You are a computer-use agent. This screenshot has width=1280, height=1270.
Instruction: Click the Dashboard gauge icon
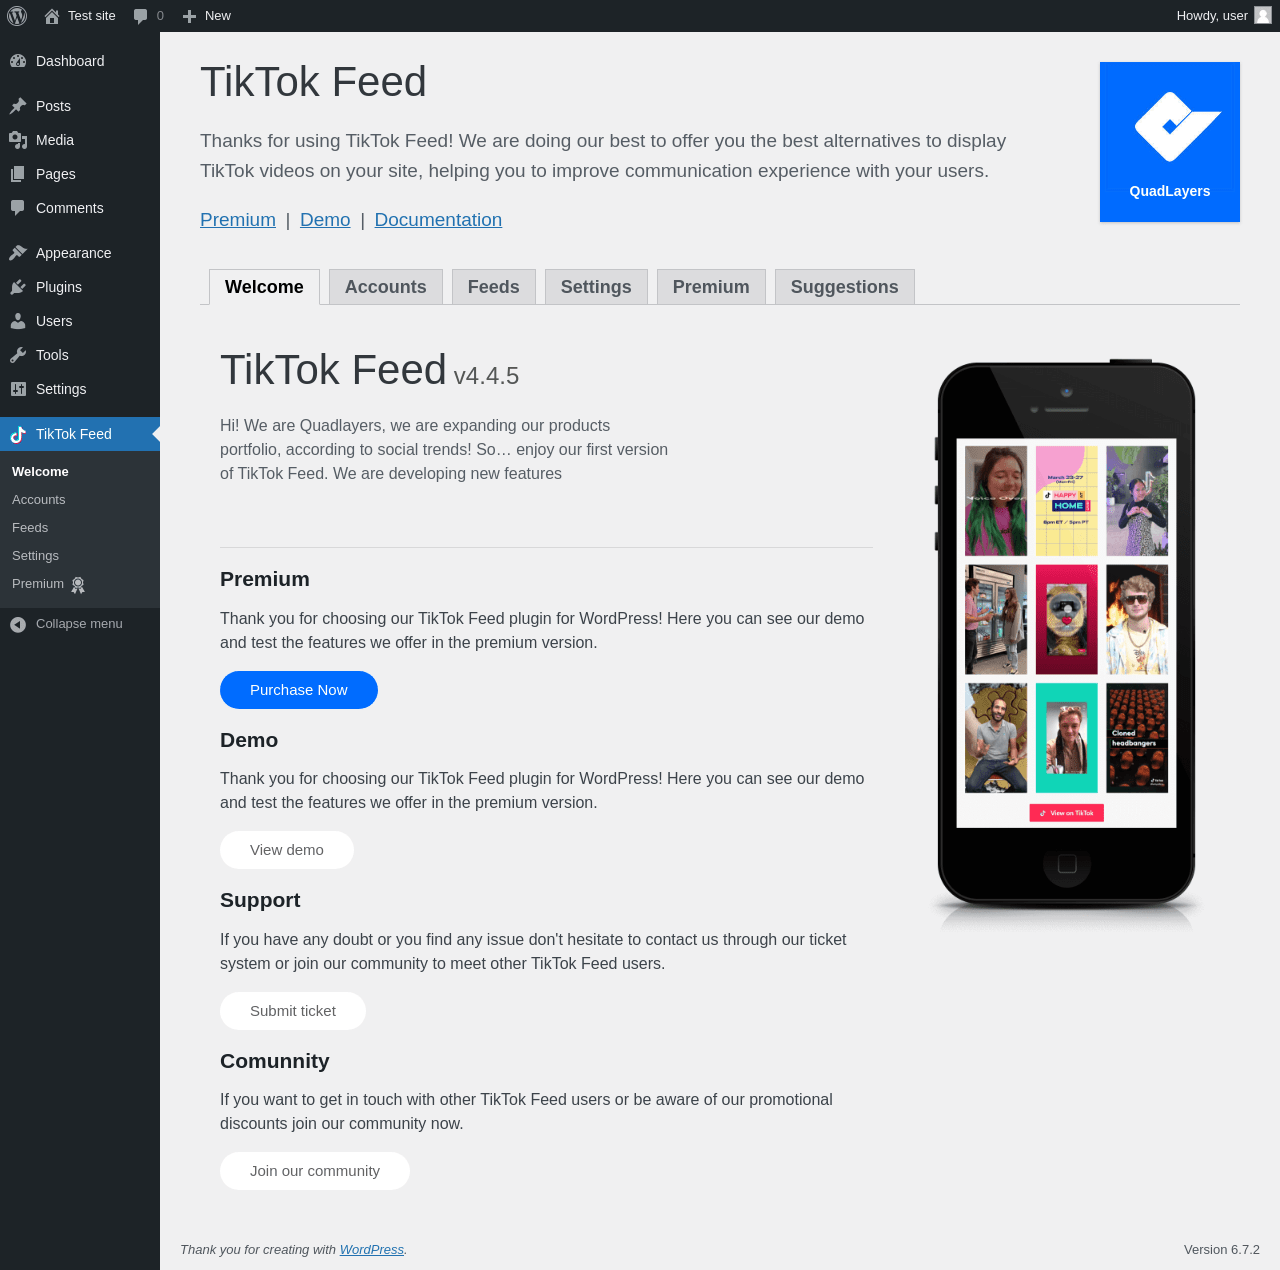coord(18,61)
